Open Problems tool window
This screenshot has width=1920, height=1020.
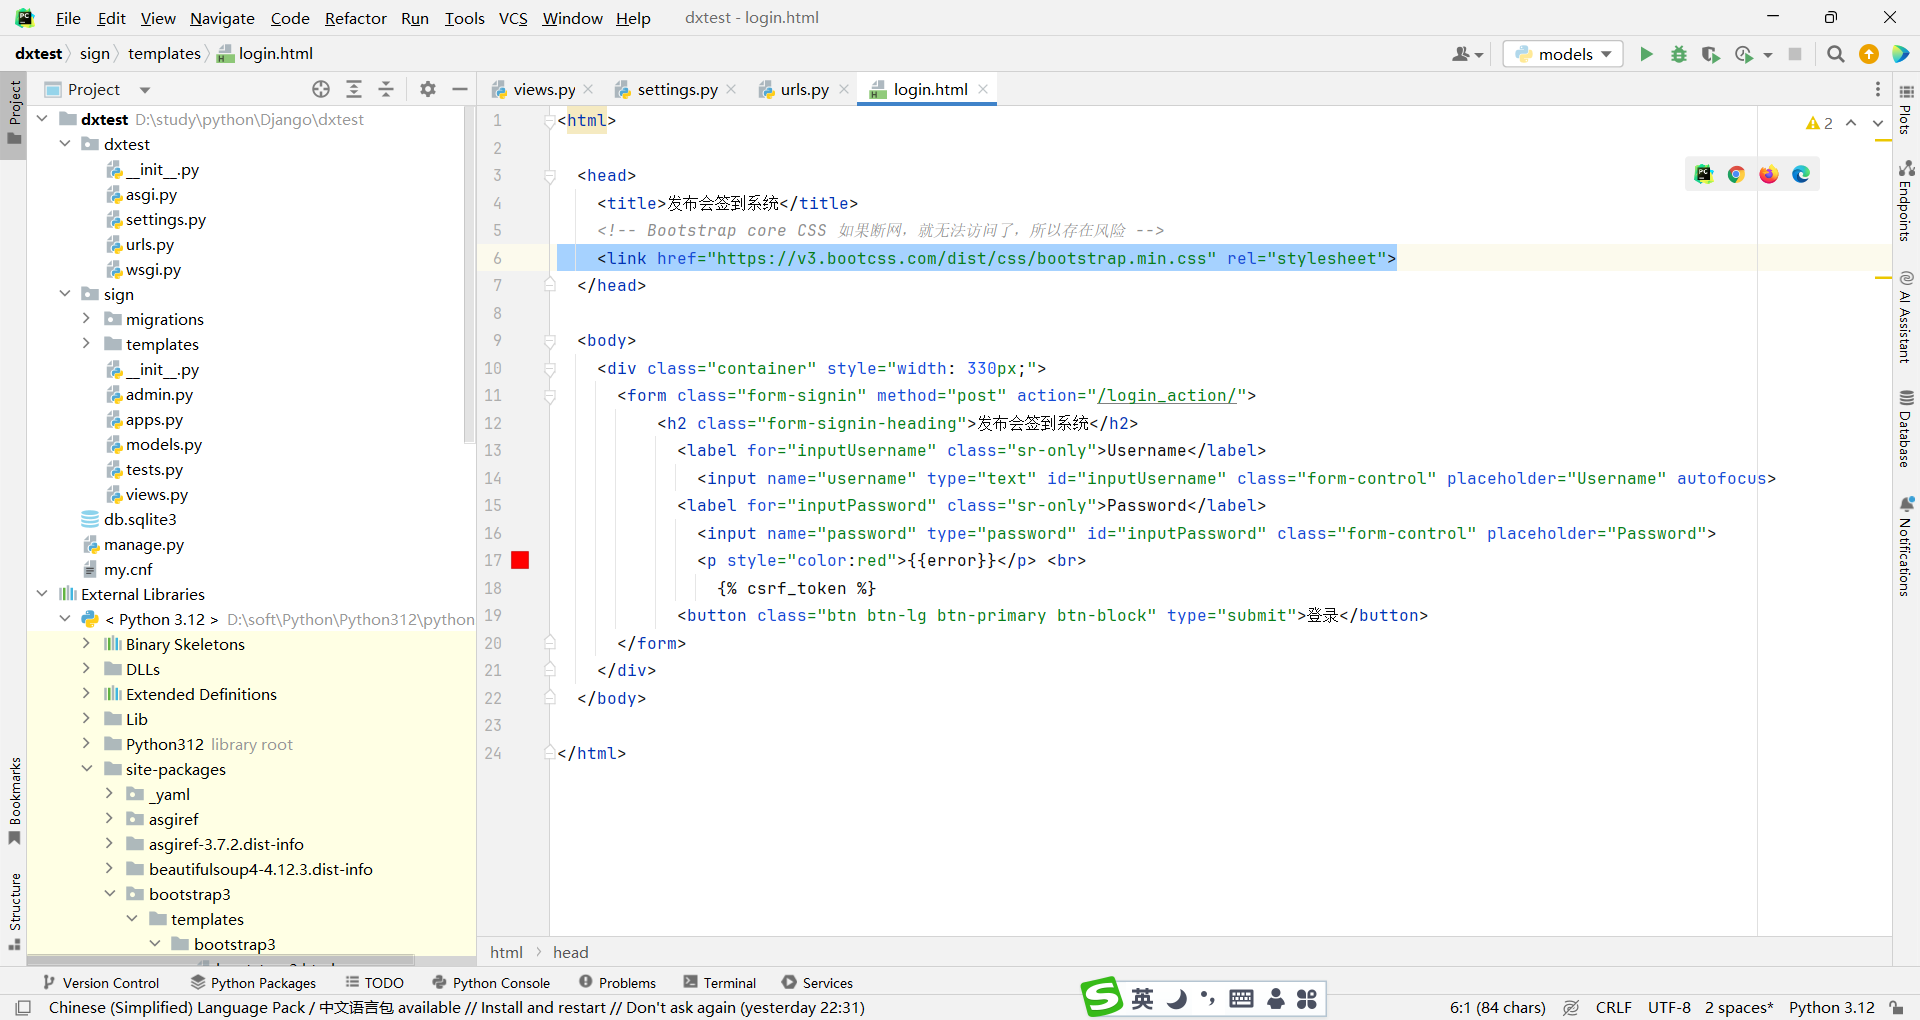[617, 983]
